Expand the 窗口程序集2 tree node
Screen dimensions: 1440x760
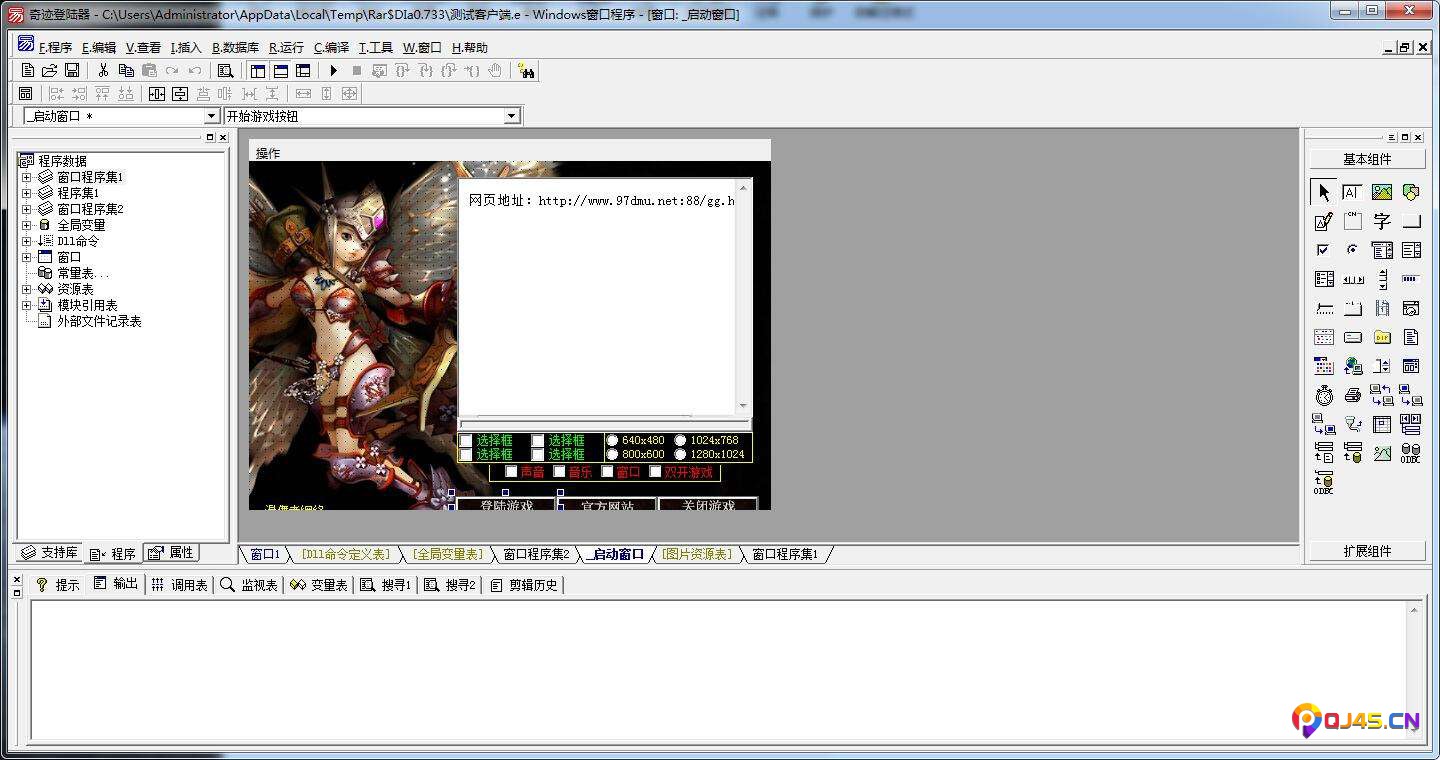pos(27,209)
